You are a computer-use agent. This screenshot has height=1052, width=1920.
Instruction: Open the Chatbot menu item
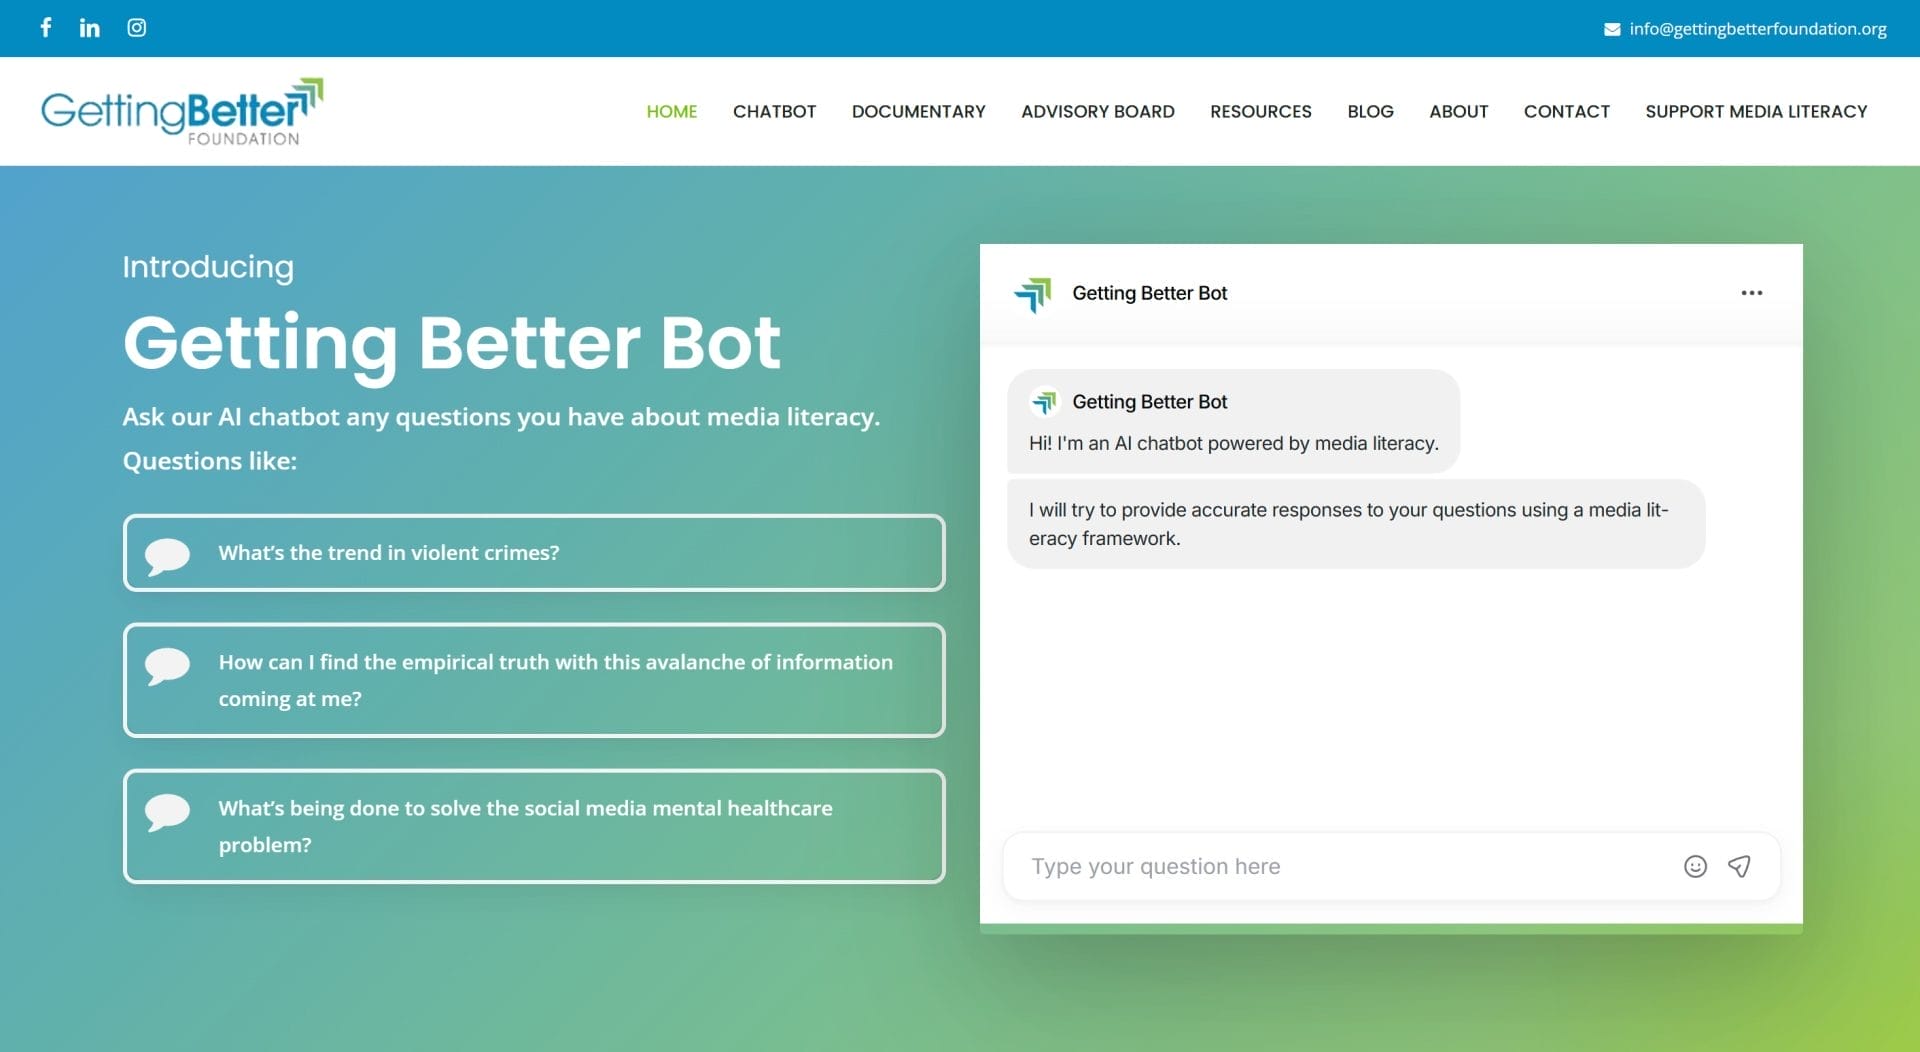tap(775, 111)
